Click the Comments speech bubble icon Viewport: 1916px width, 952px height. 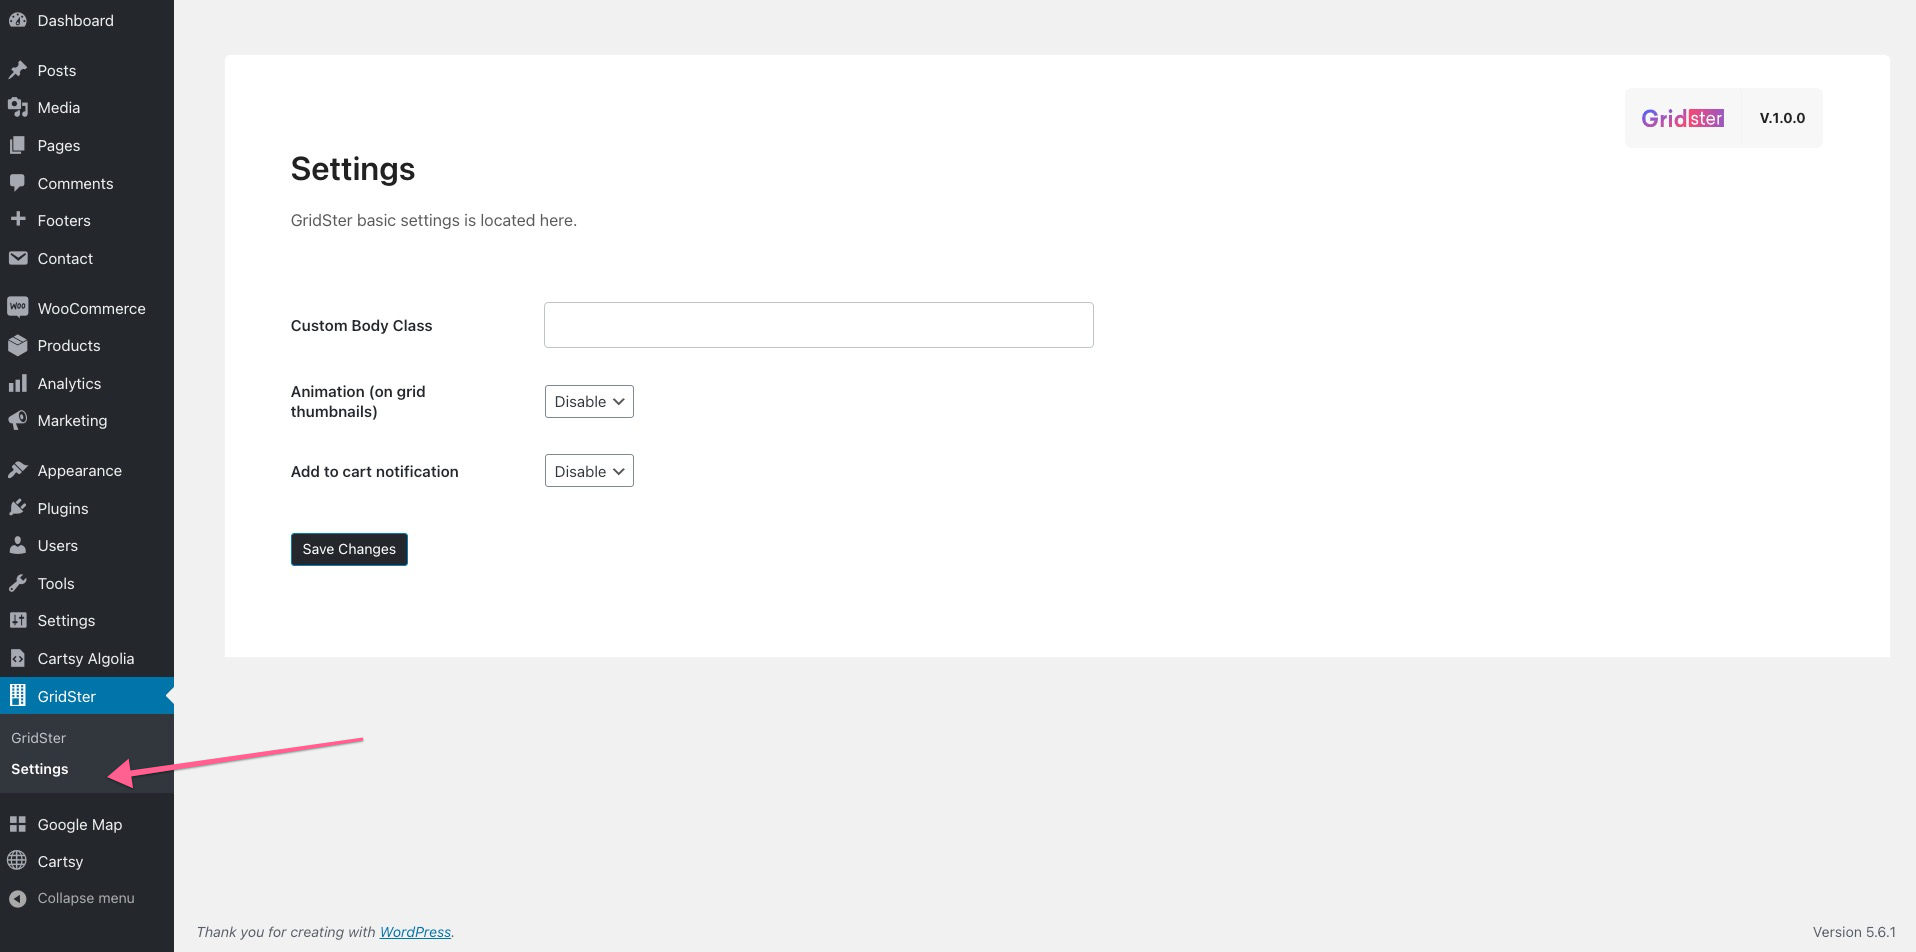17,183
